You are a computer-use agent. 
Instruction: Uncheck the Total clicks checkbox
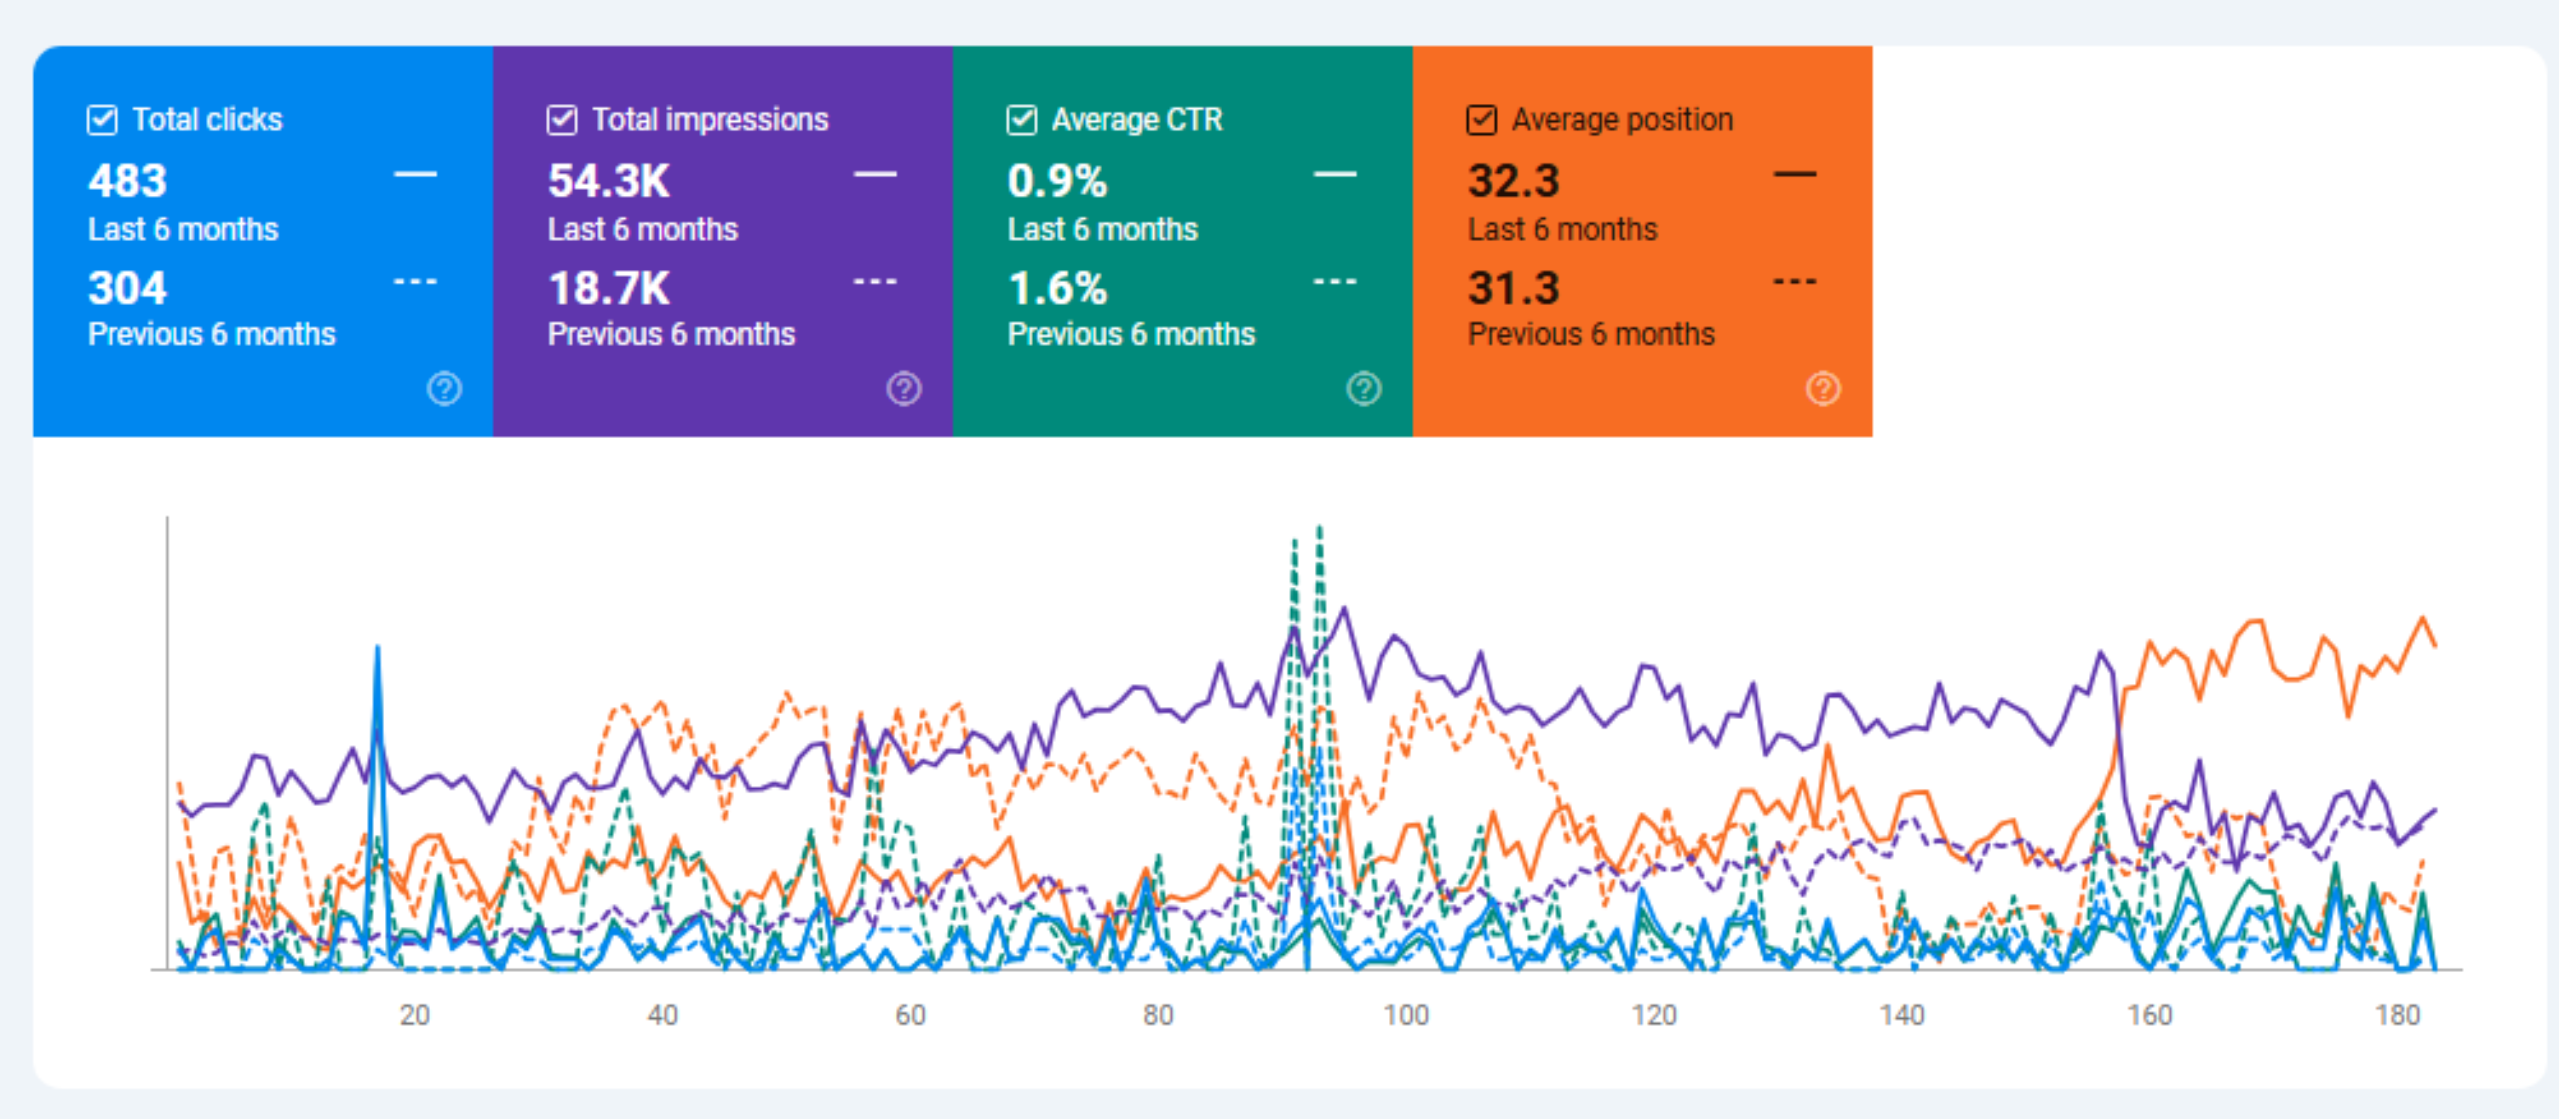click(x=102, y=120)
